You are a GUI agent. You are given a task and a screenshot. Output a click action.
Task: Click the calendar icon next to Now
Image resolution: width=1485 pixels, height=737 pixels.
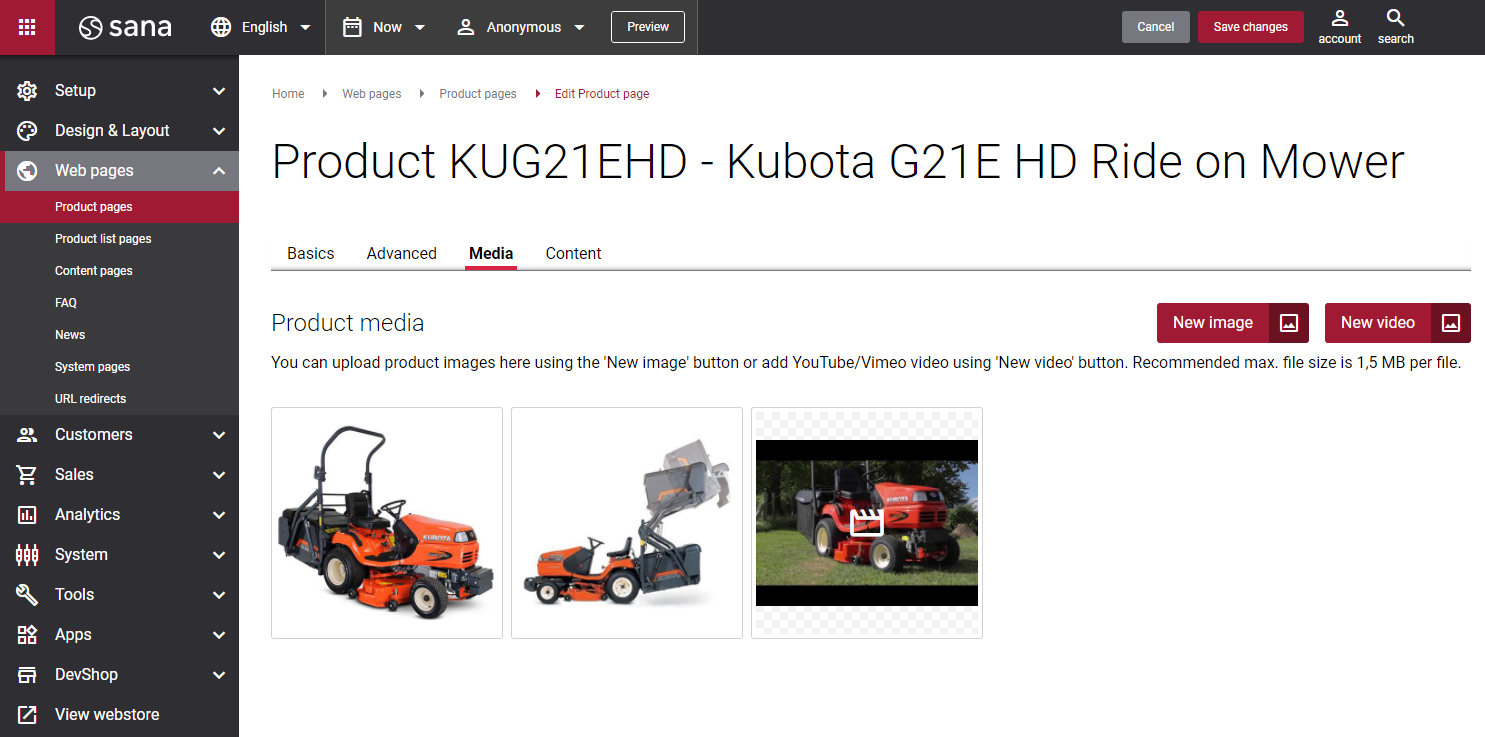(x=352, y=27)
